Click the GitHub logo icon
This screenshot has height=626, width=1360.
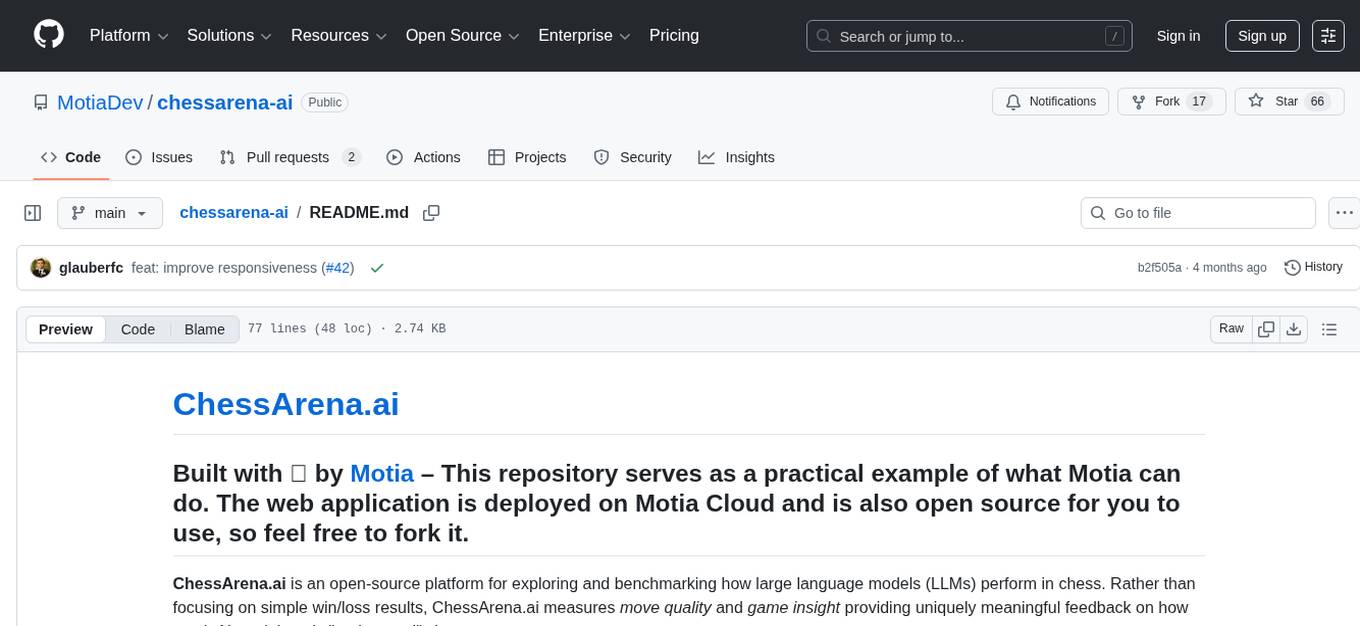[x=49, y=35]
